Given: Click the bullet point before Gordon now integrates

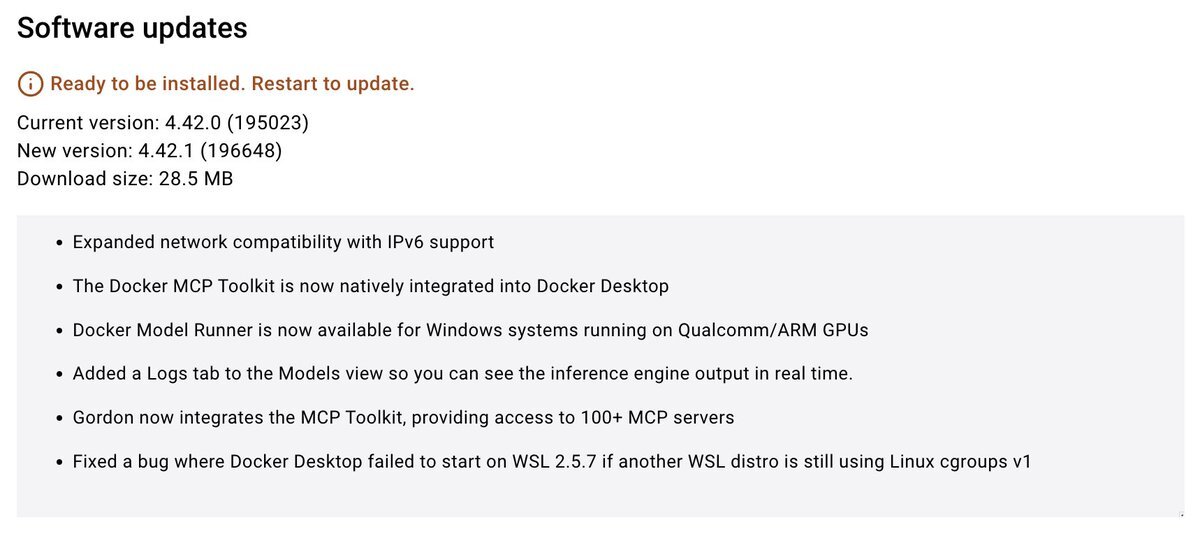Looking at the screenshot, I should (60, 418).
